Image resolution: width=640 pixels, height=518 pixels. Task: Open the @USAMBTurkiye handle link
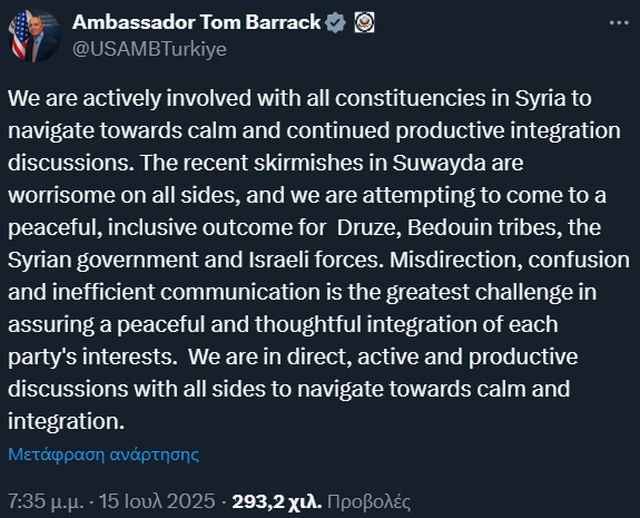149,48
